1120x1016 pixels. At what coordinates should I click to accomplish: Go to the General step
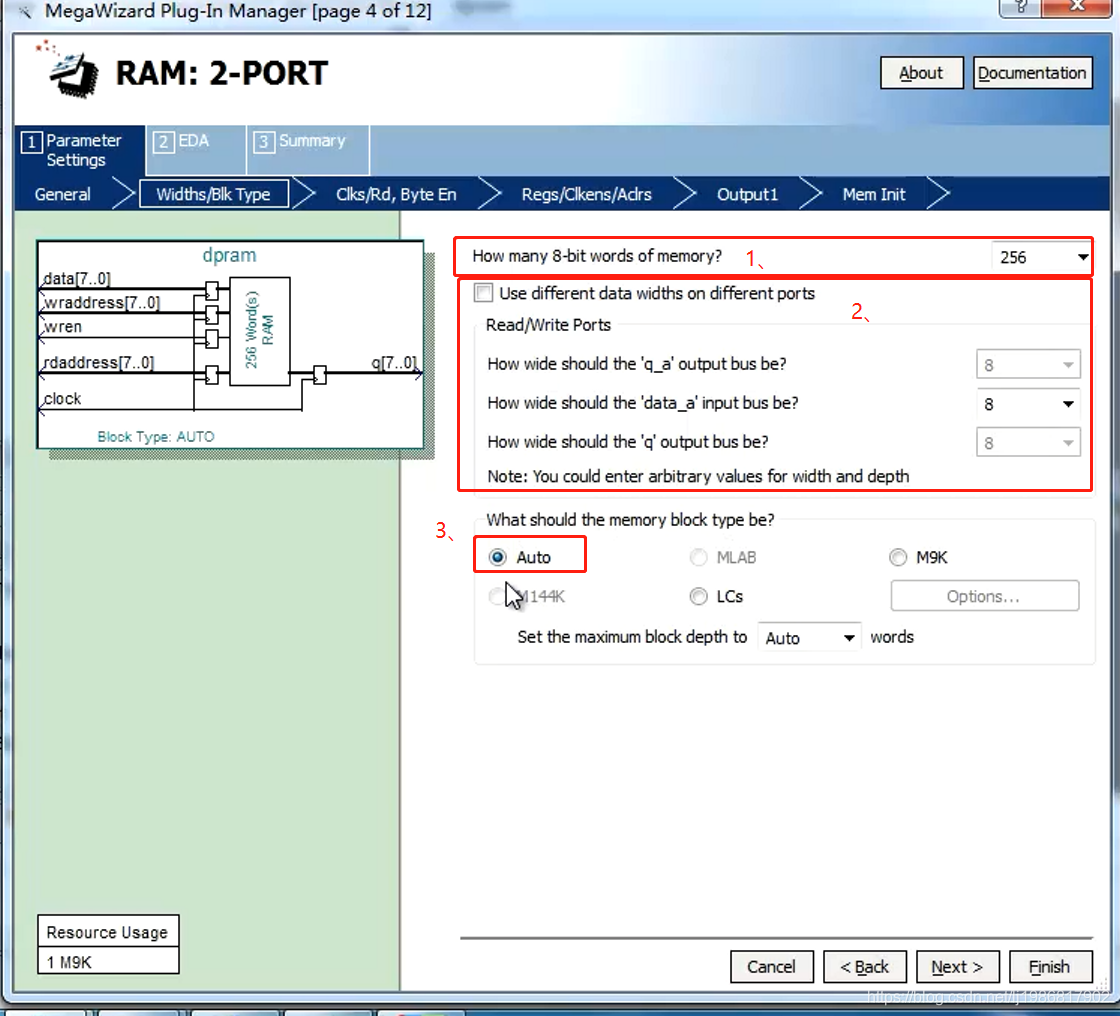[x=63, y=194]
